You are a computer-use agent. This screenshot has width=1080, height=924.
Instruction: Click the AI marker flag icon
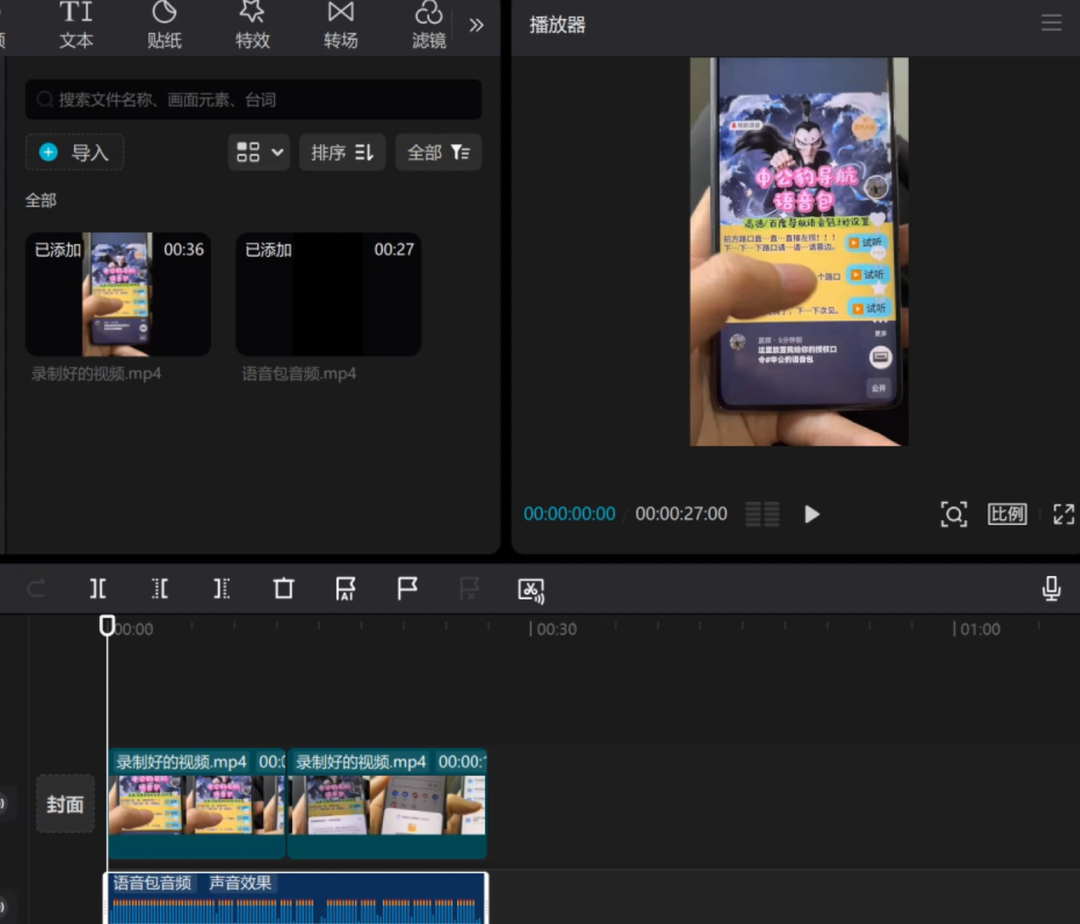[x=345, y=589]
